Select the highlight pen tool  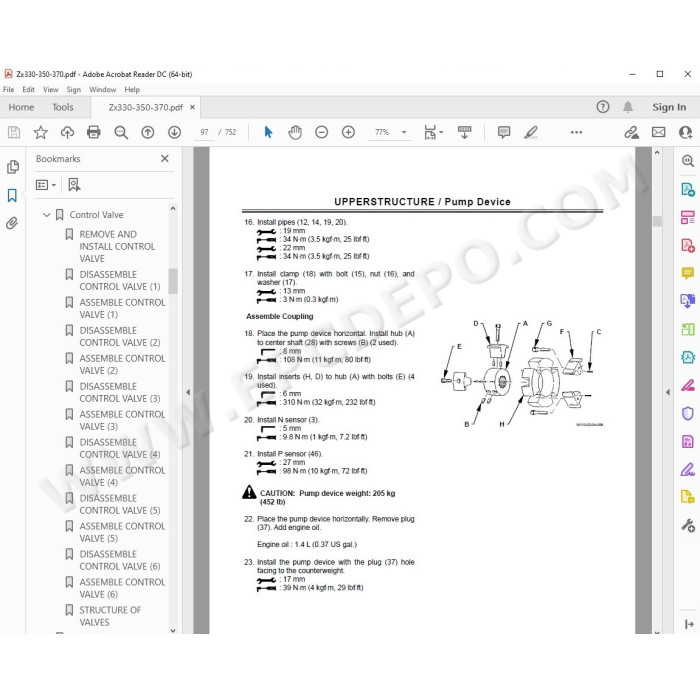531,132
